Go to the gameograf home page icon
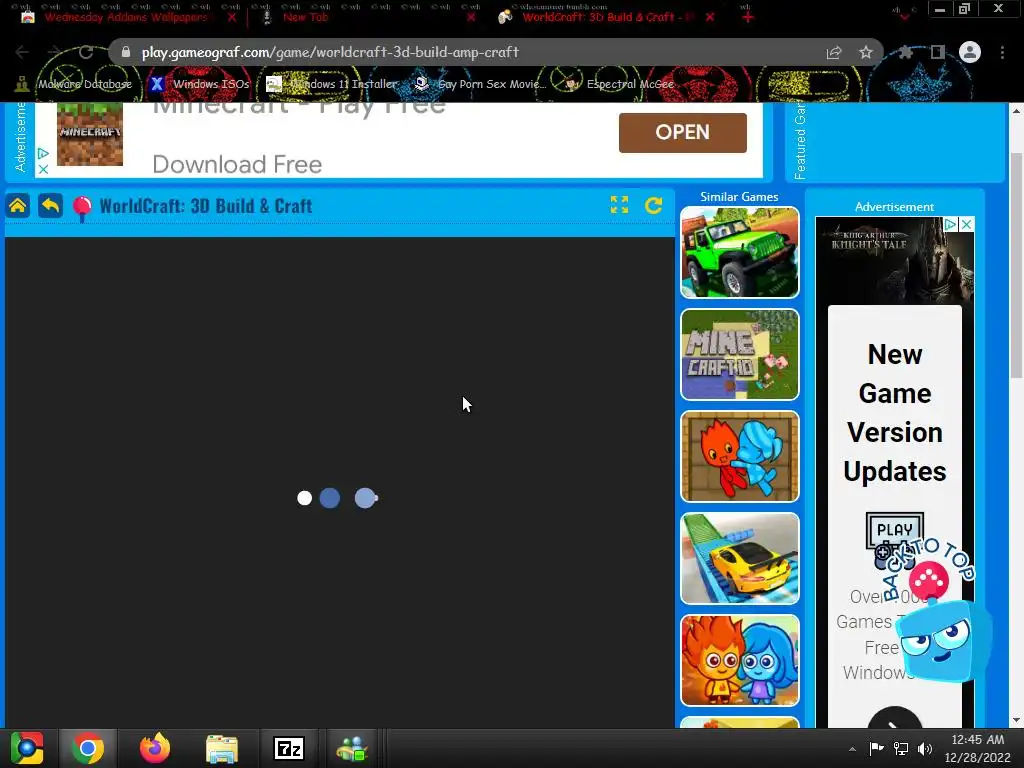 18,206
